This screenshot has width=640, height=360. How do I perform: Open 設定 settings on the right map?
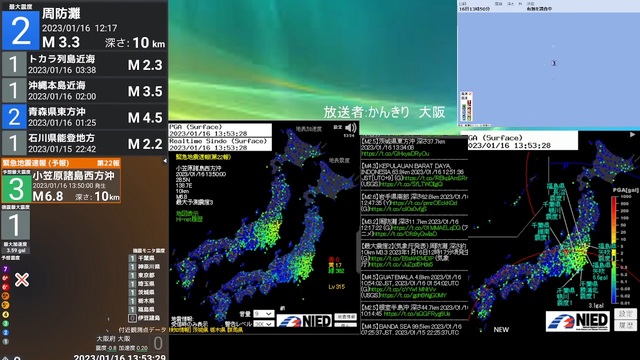point(625,313)
